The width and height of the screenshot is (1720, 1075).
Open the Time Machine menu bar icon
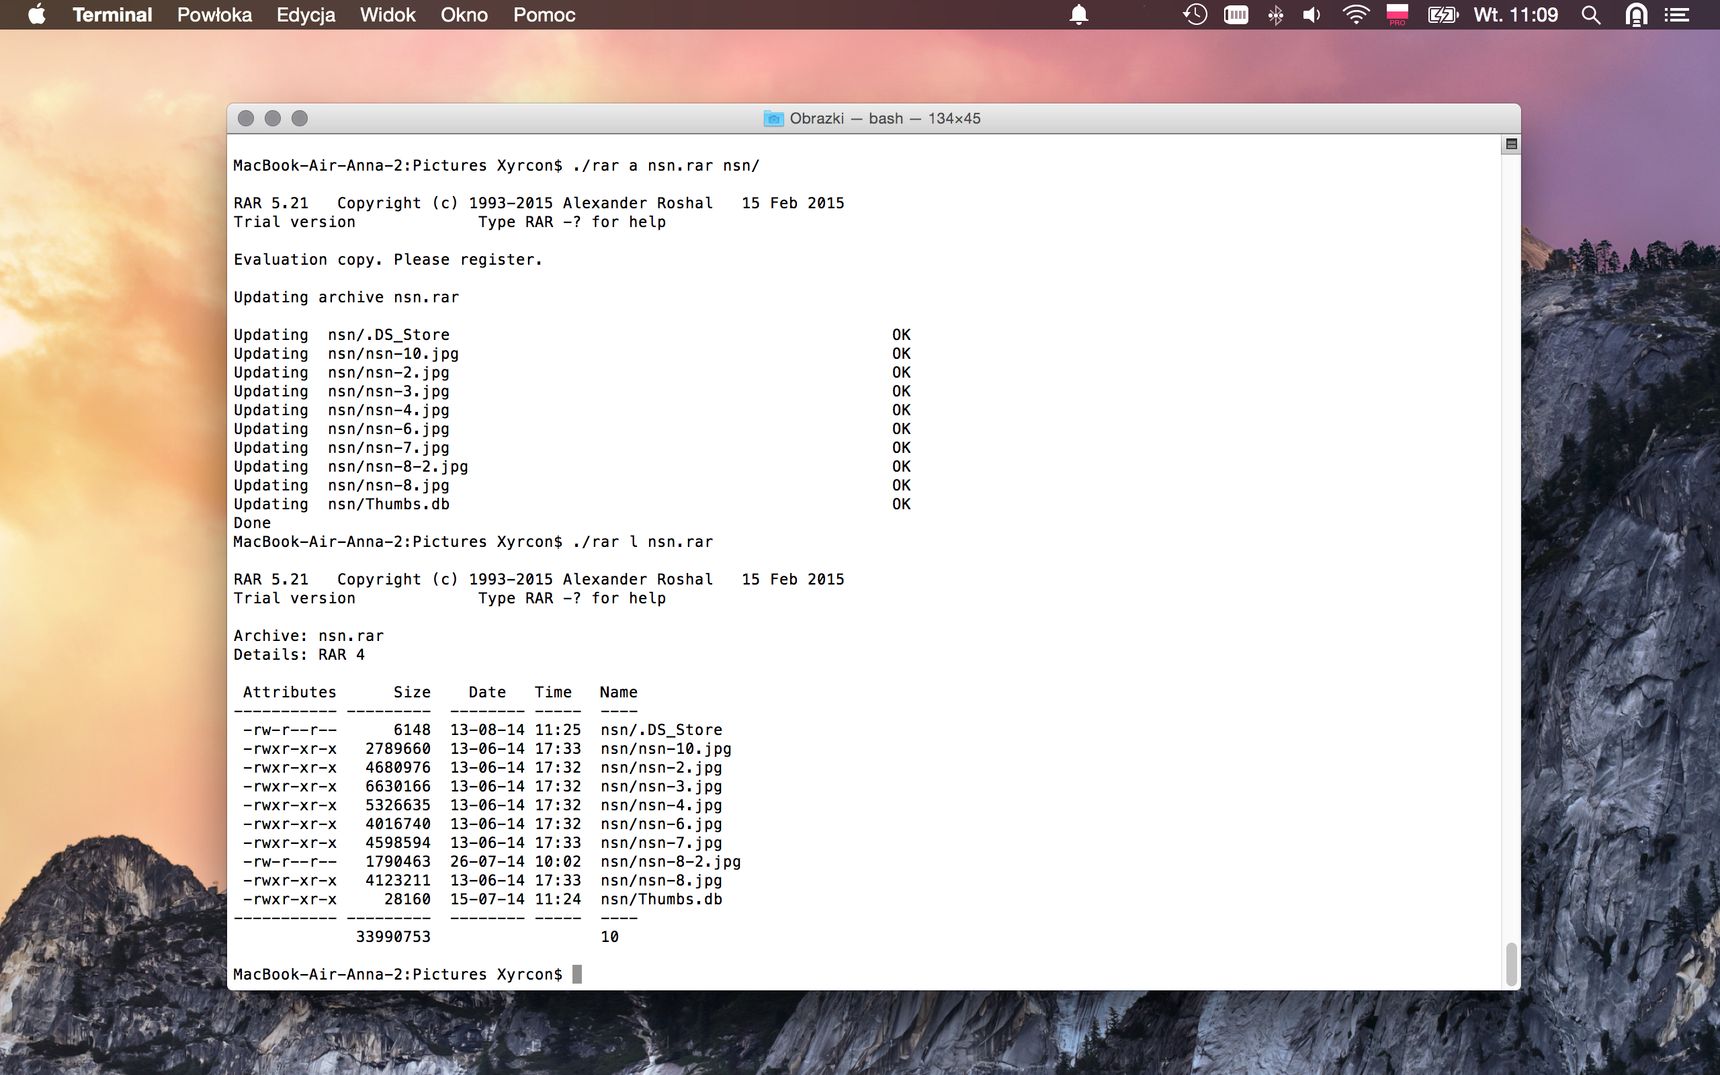coord(1195,14)
